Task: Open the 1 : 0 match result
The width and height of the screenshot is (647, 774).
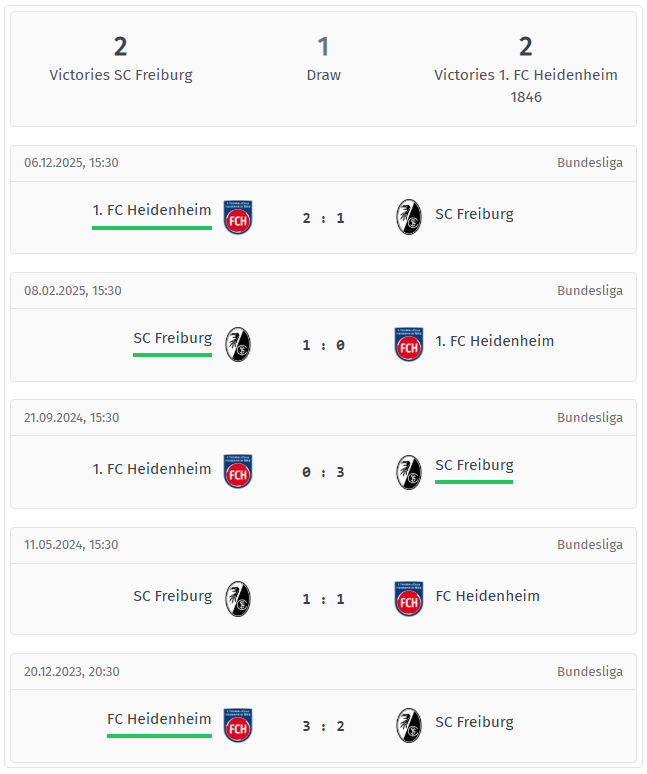Action: (323, 345)
